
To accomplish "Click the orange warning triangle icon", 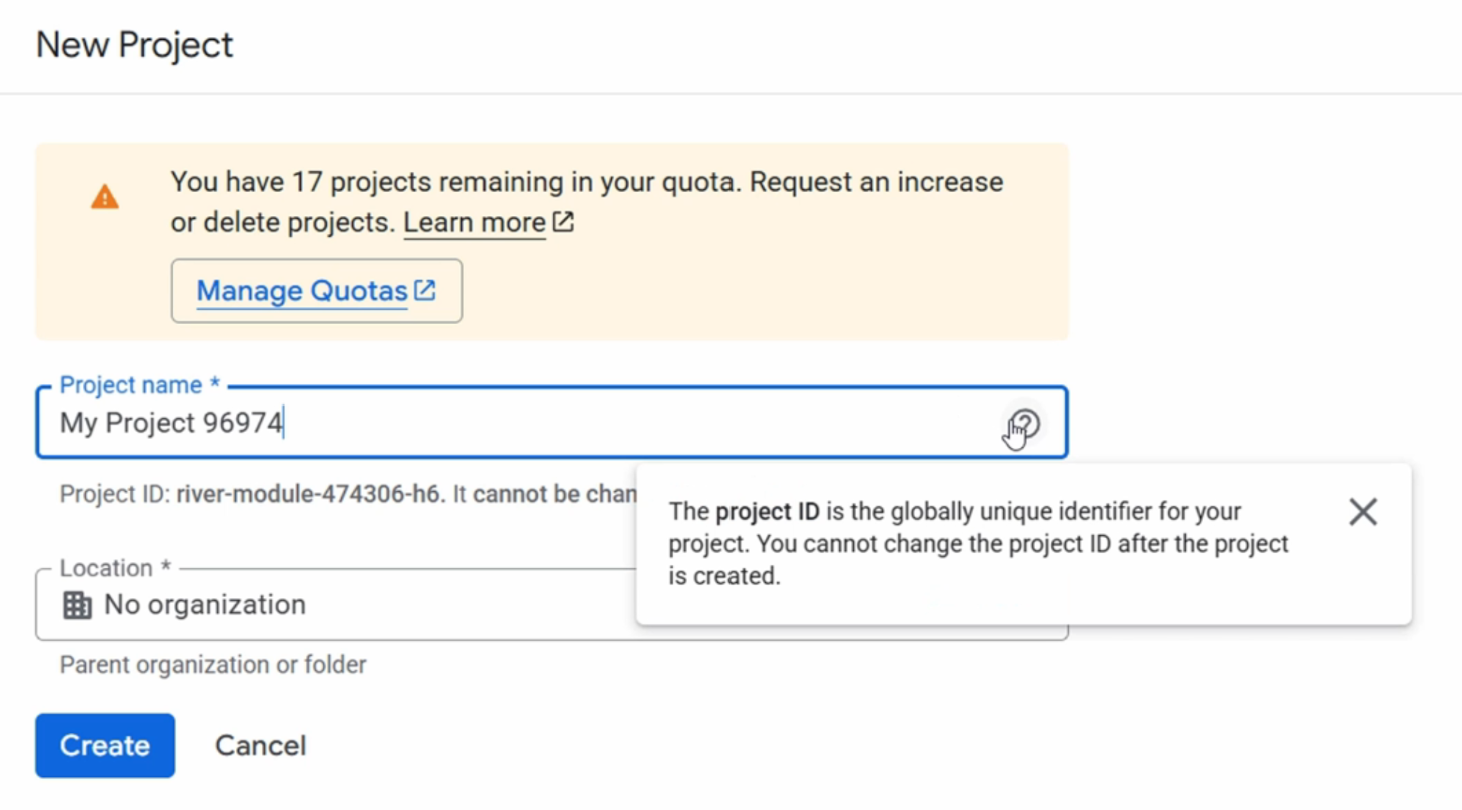I will pos(105,197).
